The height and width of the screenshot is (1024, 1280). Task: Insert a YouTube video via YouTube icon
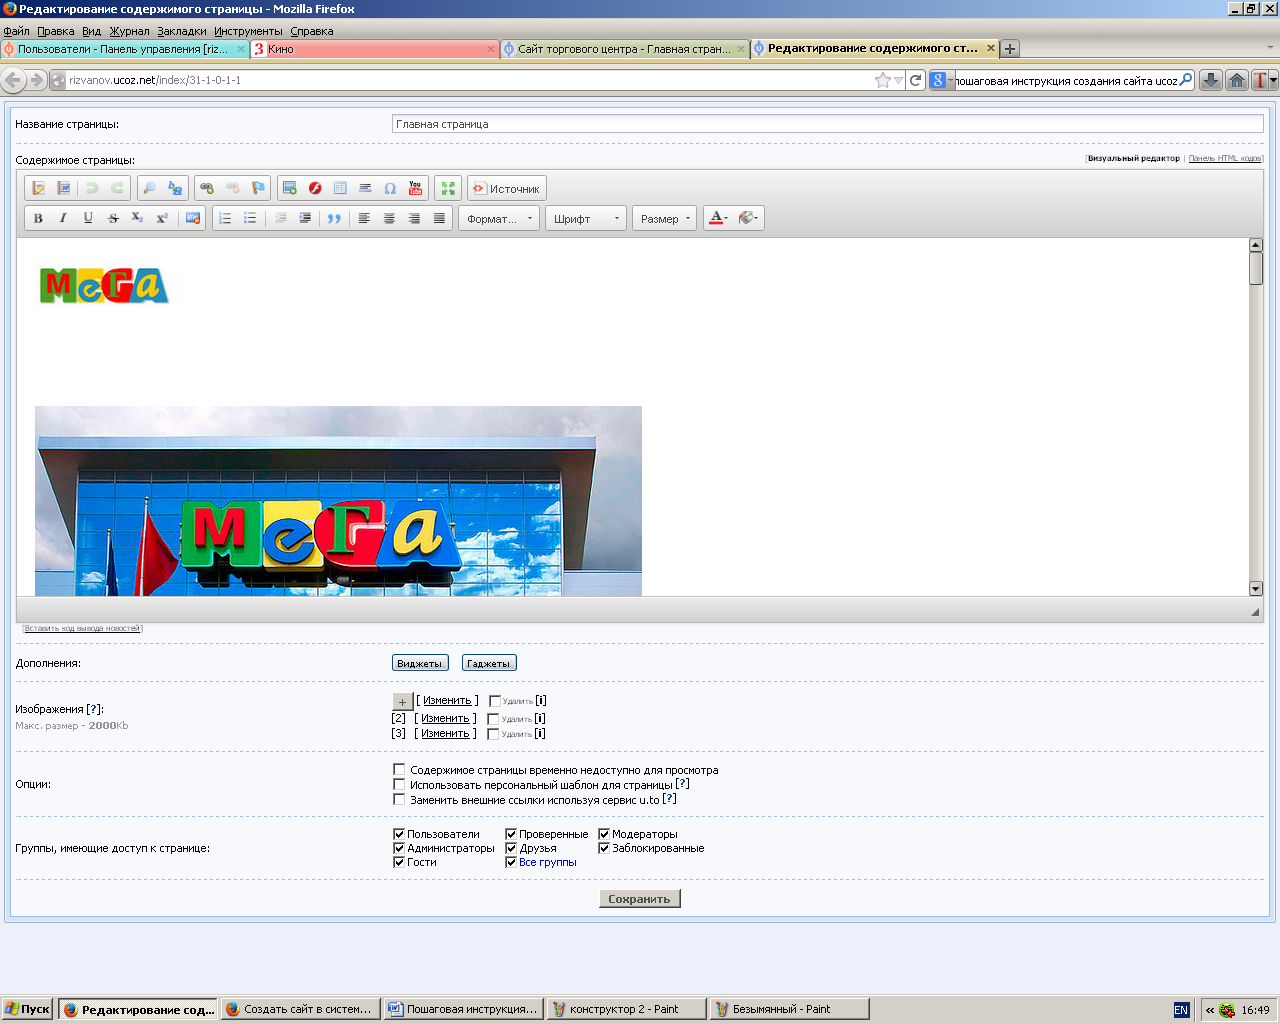pos(416,188)
